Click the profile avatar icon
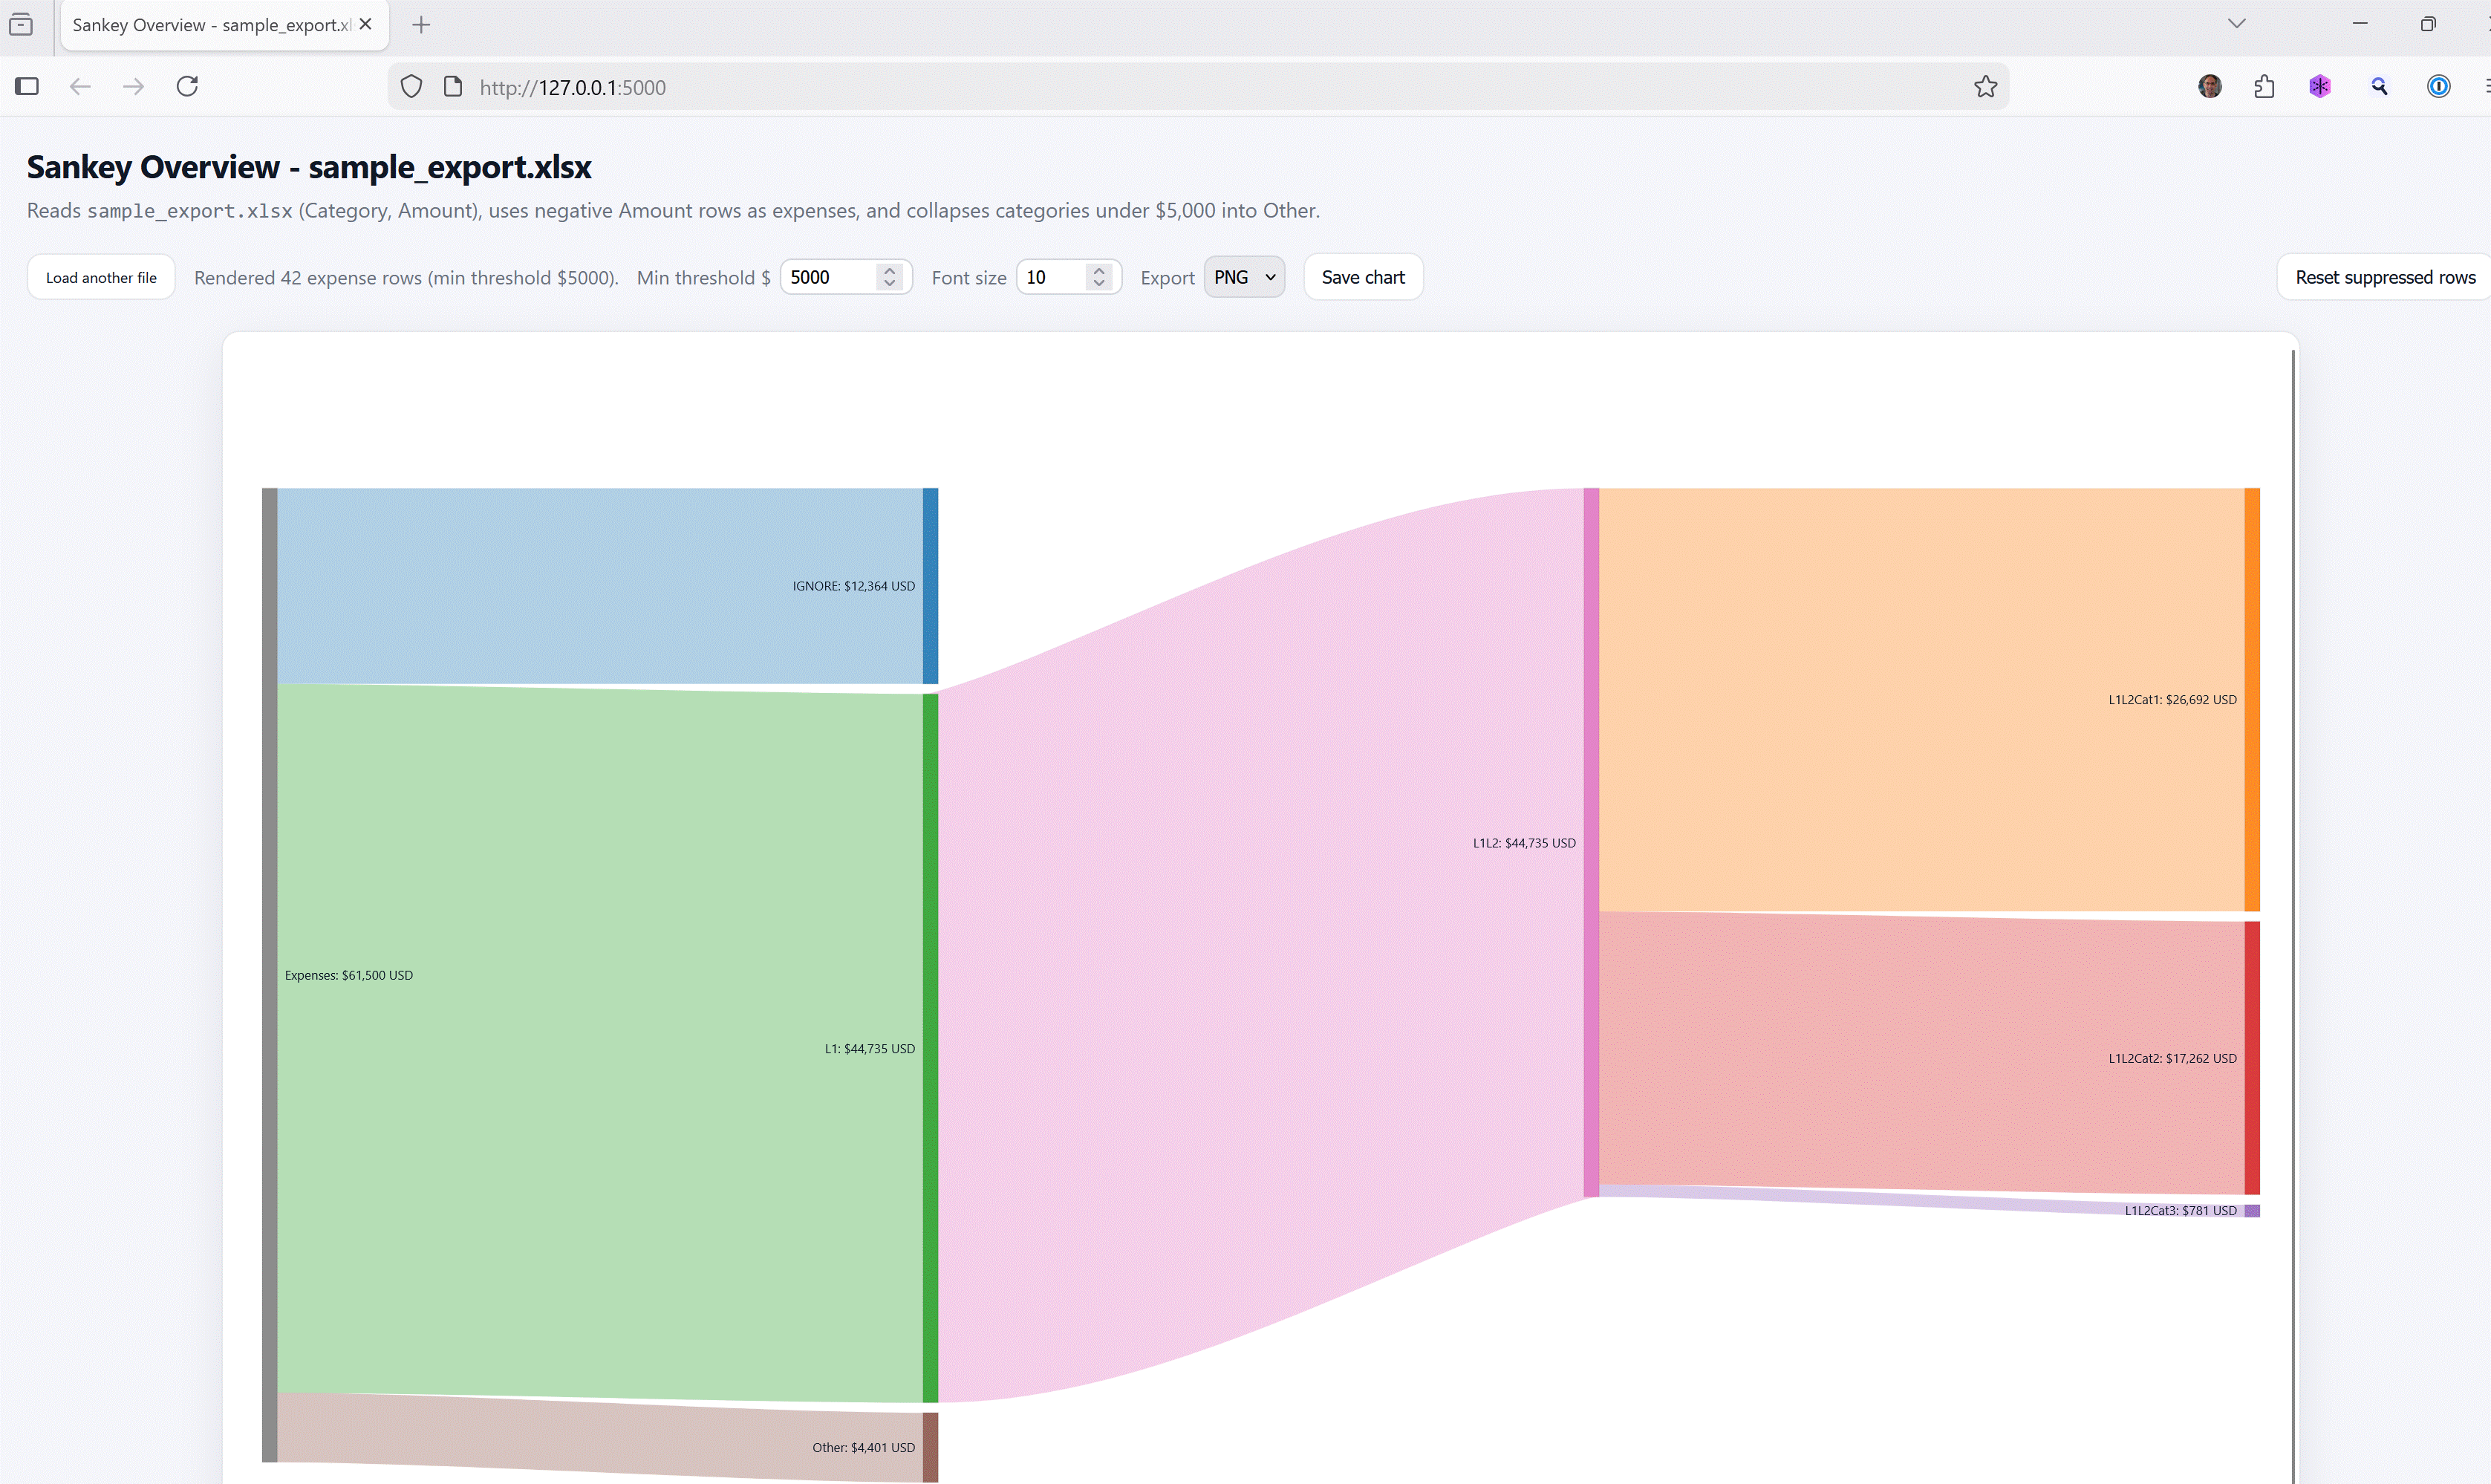The height and width of the screenshot is (1484, 2491). [2210, 87]
